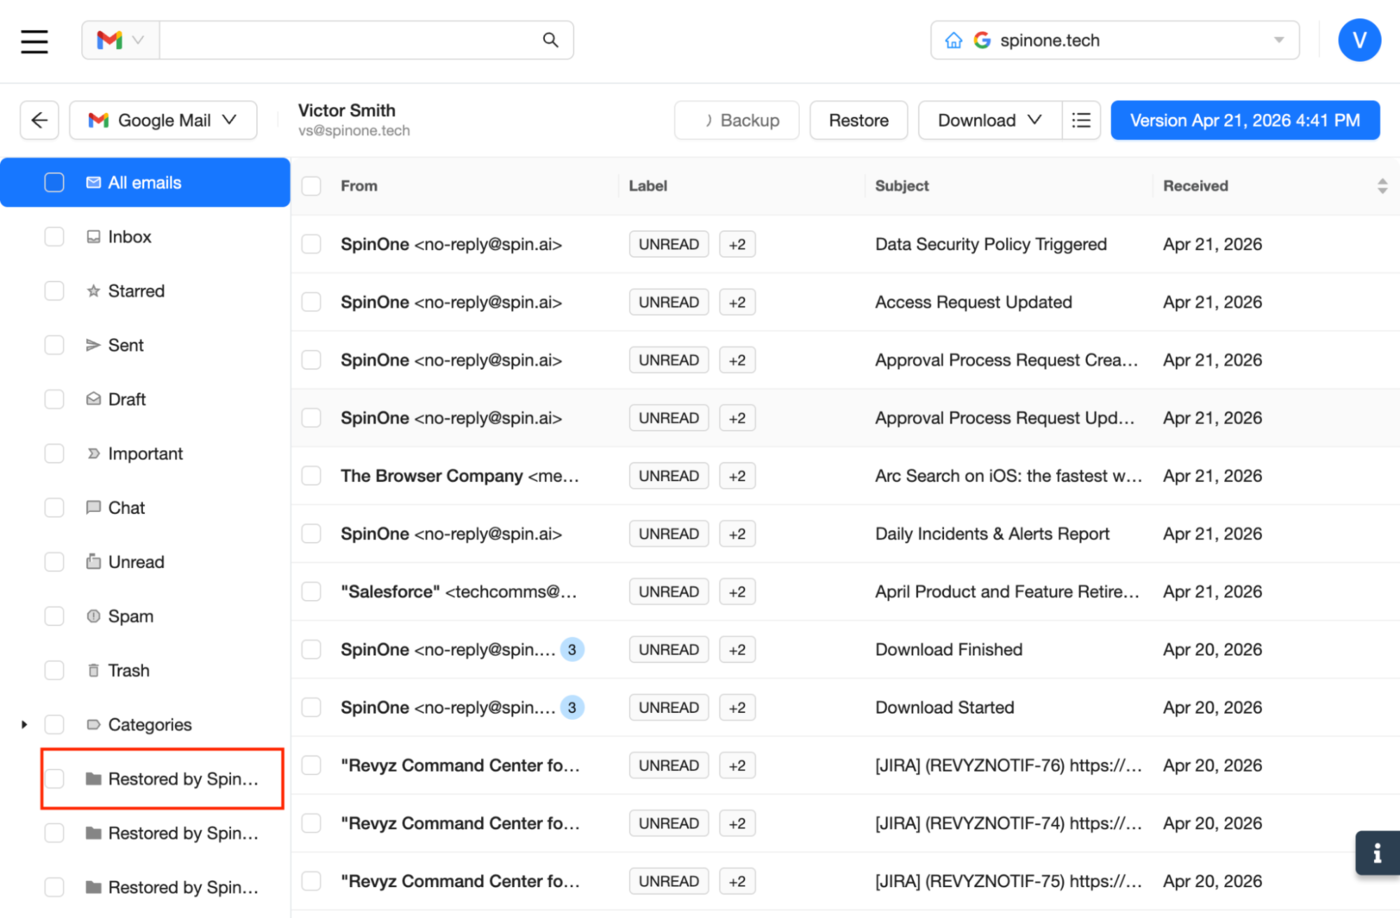Screen dimensions: 1400x918
Task: Click "The Browser Company" sender name
Action: (432, 476)
